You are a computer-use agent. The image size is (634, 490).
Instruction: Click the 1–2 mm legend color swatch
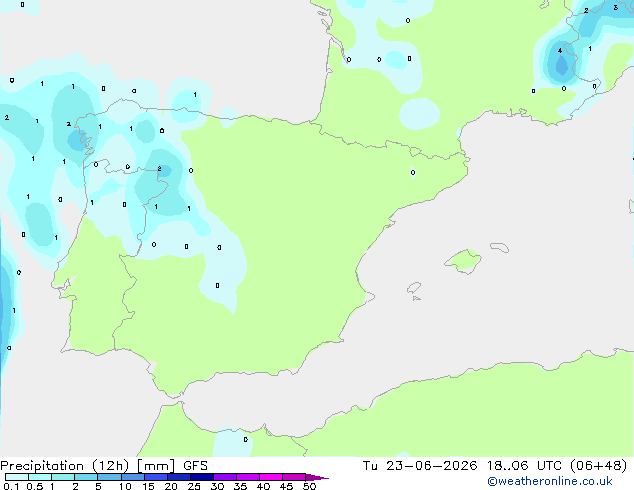(63, 477)
